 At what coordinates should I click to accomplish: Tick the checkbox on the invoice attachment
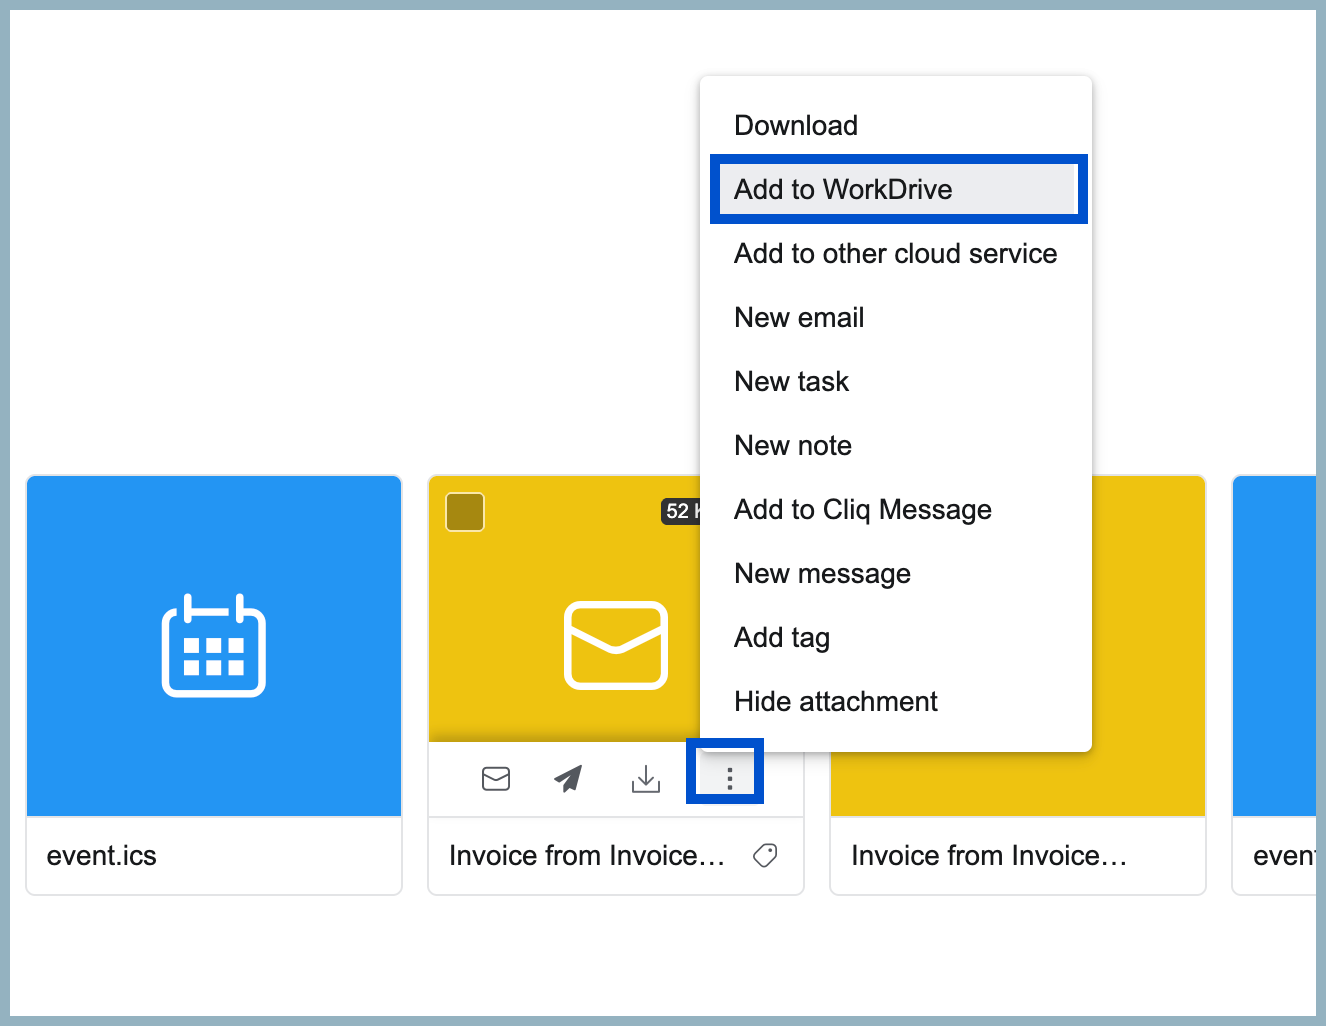click(x=465, y=512)
